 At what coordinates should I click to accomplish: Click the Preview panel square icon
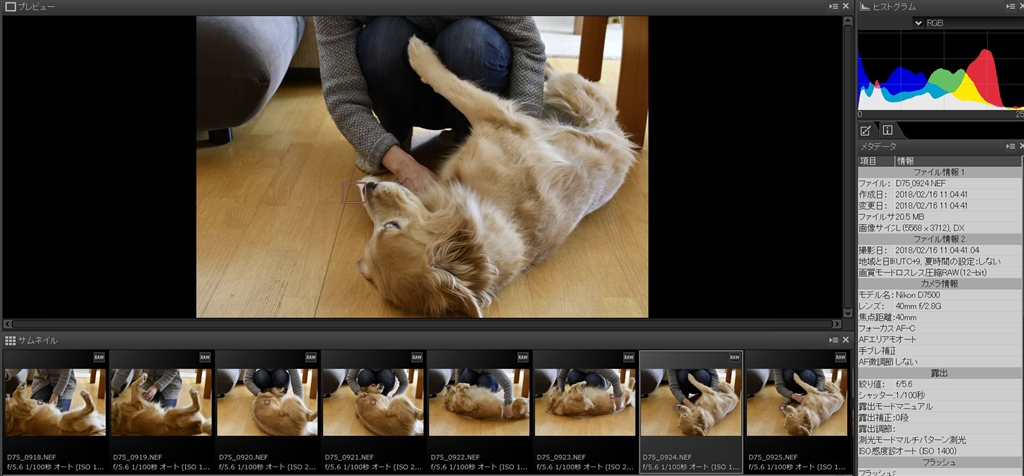(10, 7)
